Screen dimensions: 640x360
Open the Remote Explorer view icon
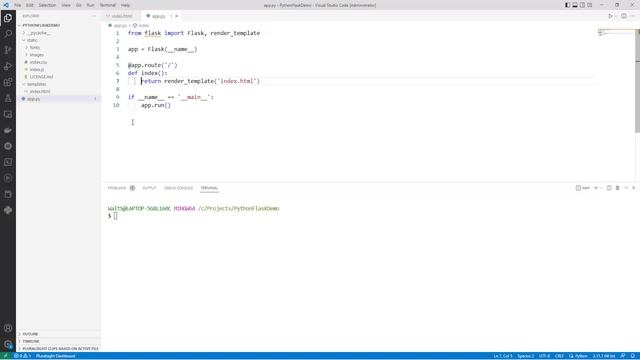pyautogui.click(x=8, y=114)
